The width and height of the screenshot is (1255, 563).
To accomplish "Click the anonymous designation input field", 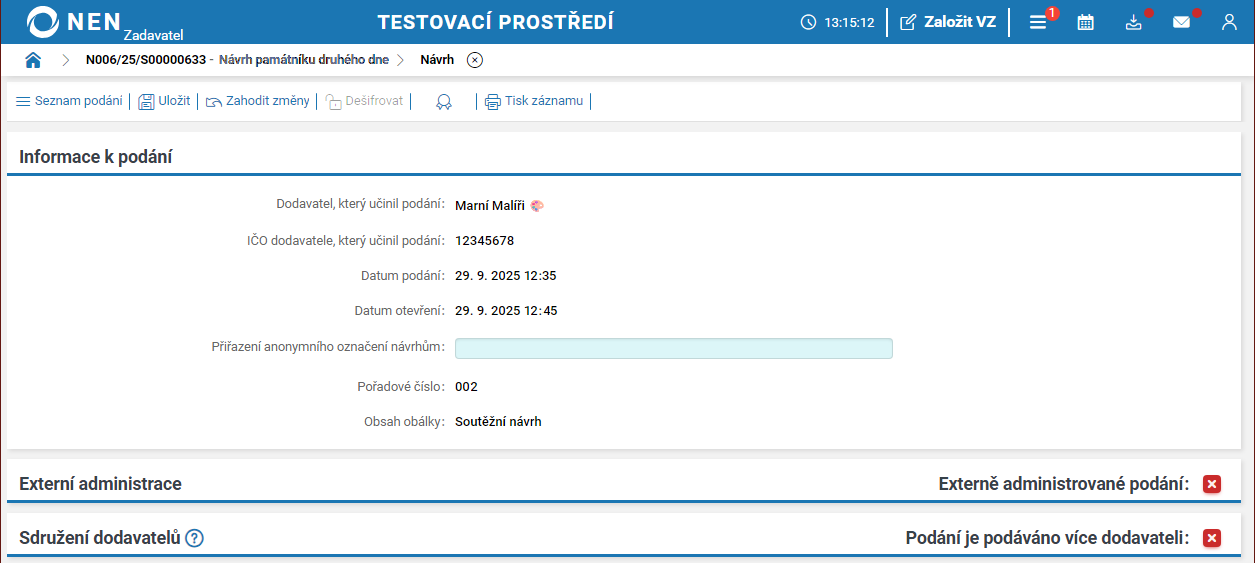I will click(x=673, y=348).
